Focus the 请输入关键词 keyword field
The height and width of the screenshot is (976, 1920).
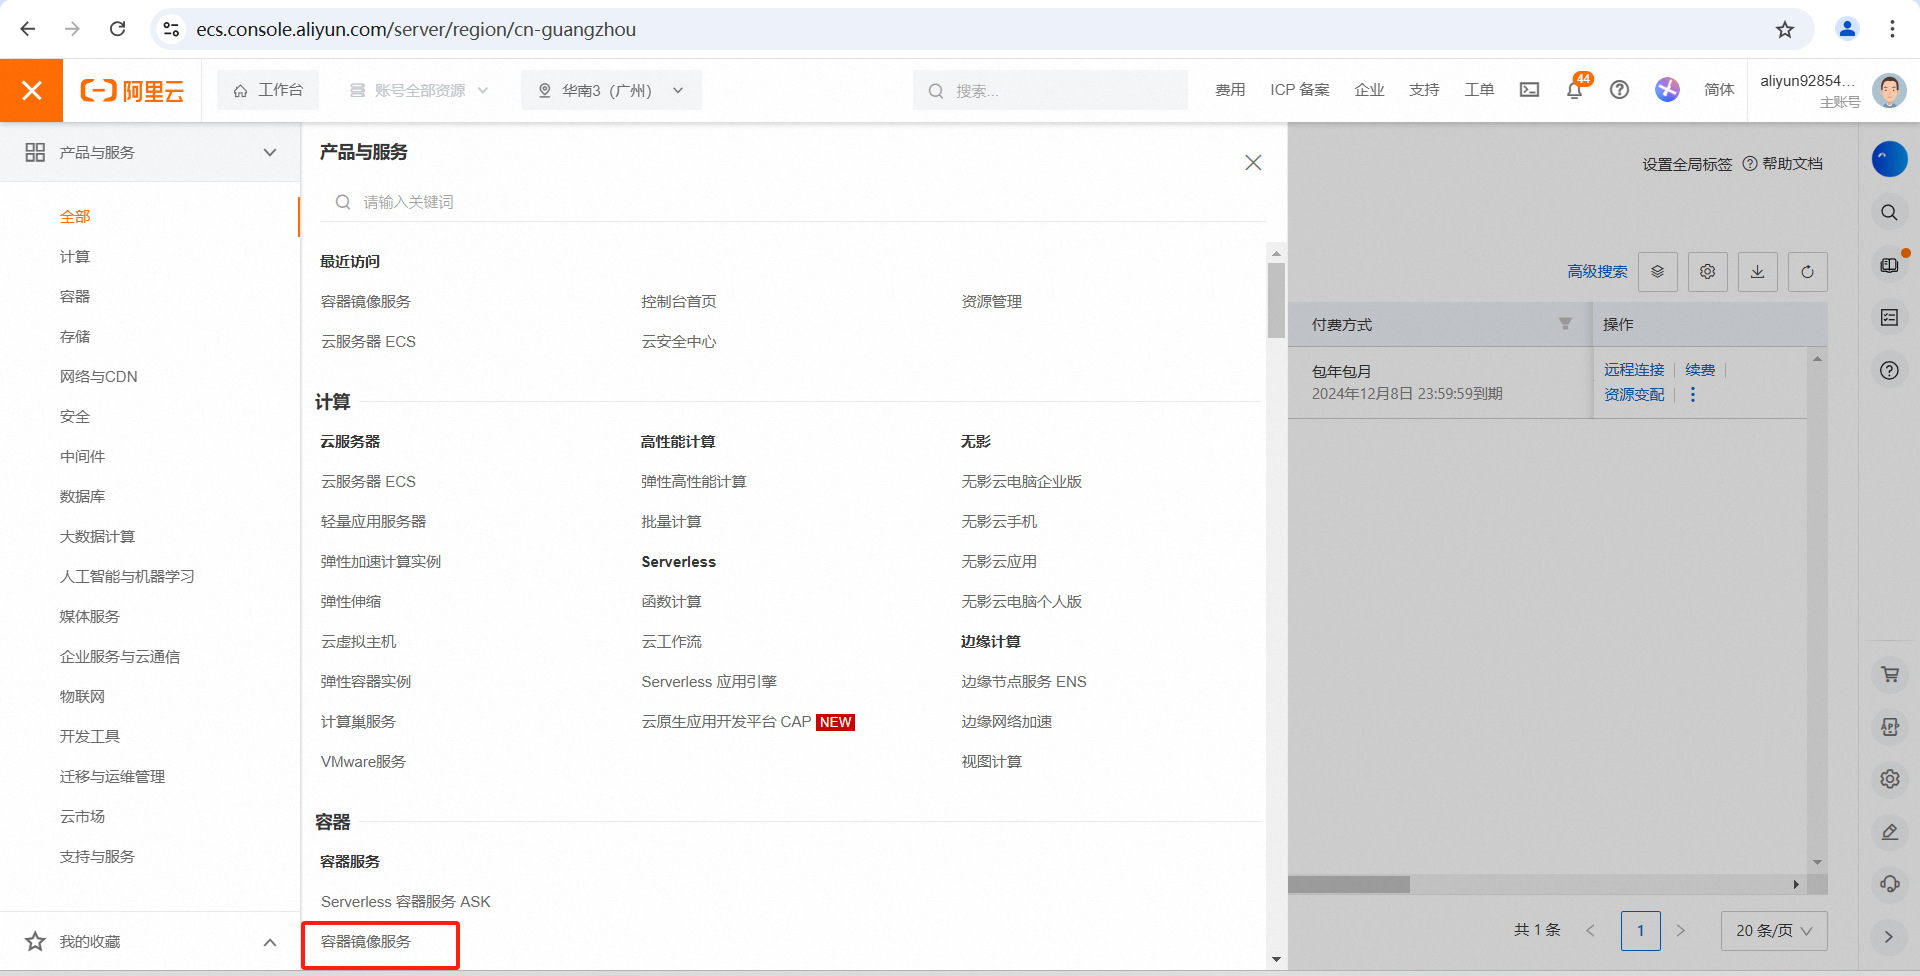pos(794,202)
